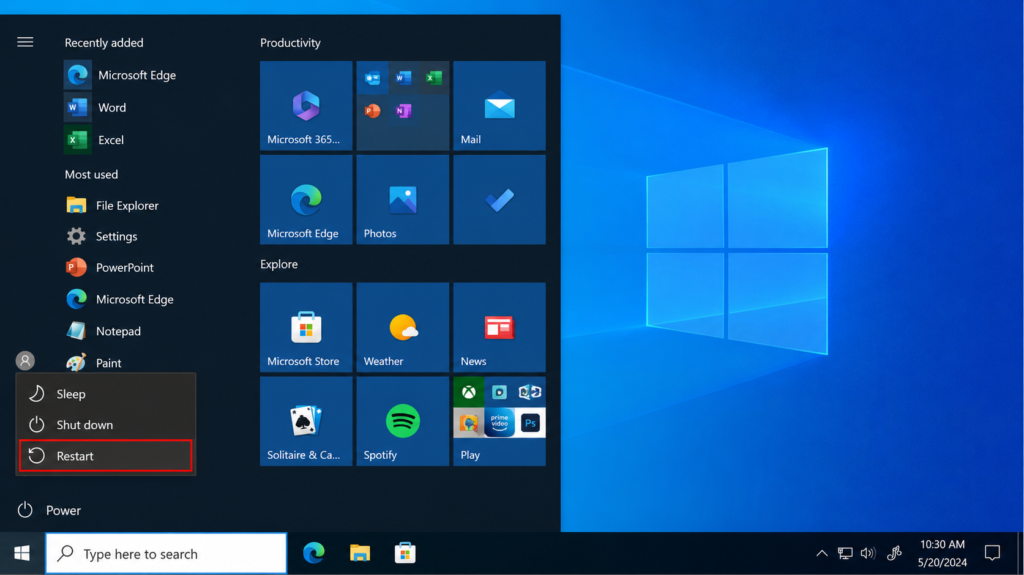
Task: Open Notepad from the app list
Action: click(x=103, y=331)
